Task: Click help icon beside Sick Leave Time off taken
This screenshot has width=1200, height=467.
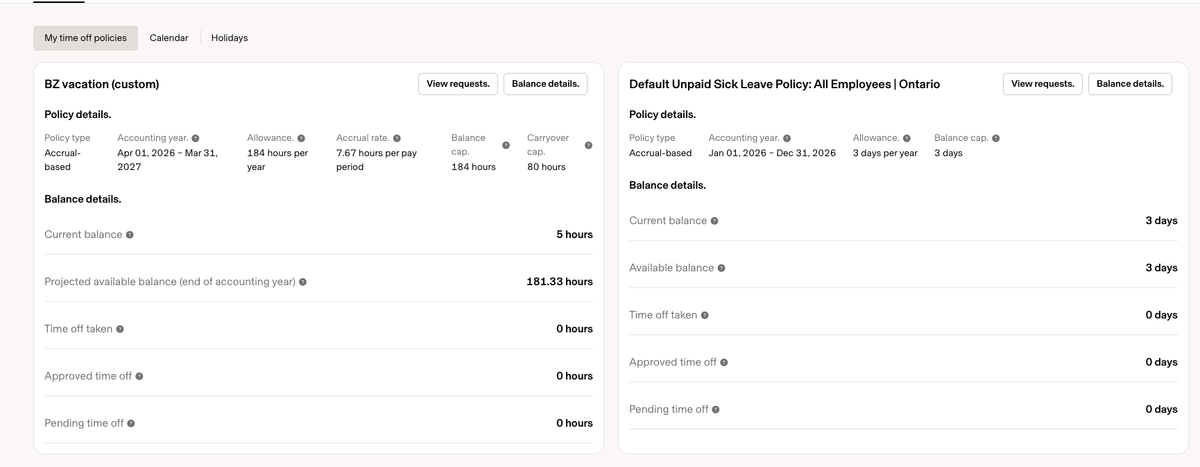Action: point(705,315)
